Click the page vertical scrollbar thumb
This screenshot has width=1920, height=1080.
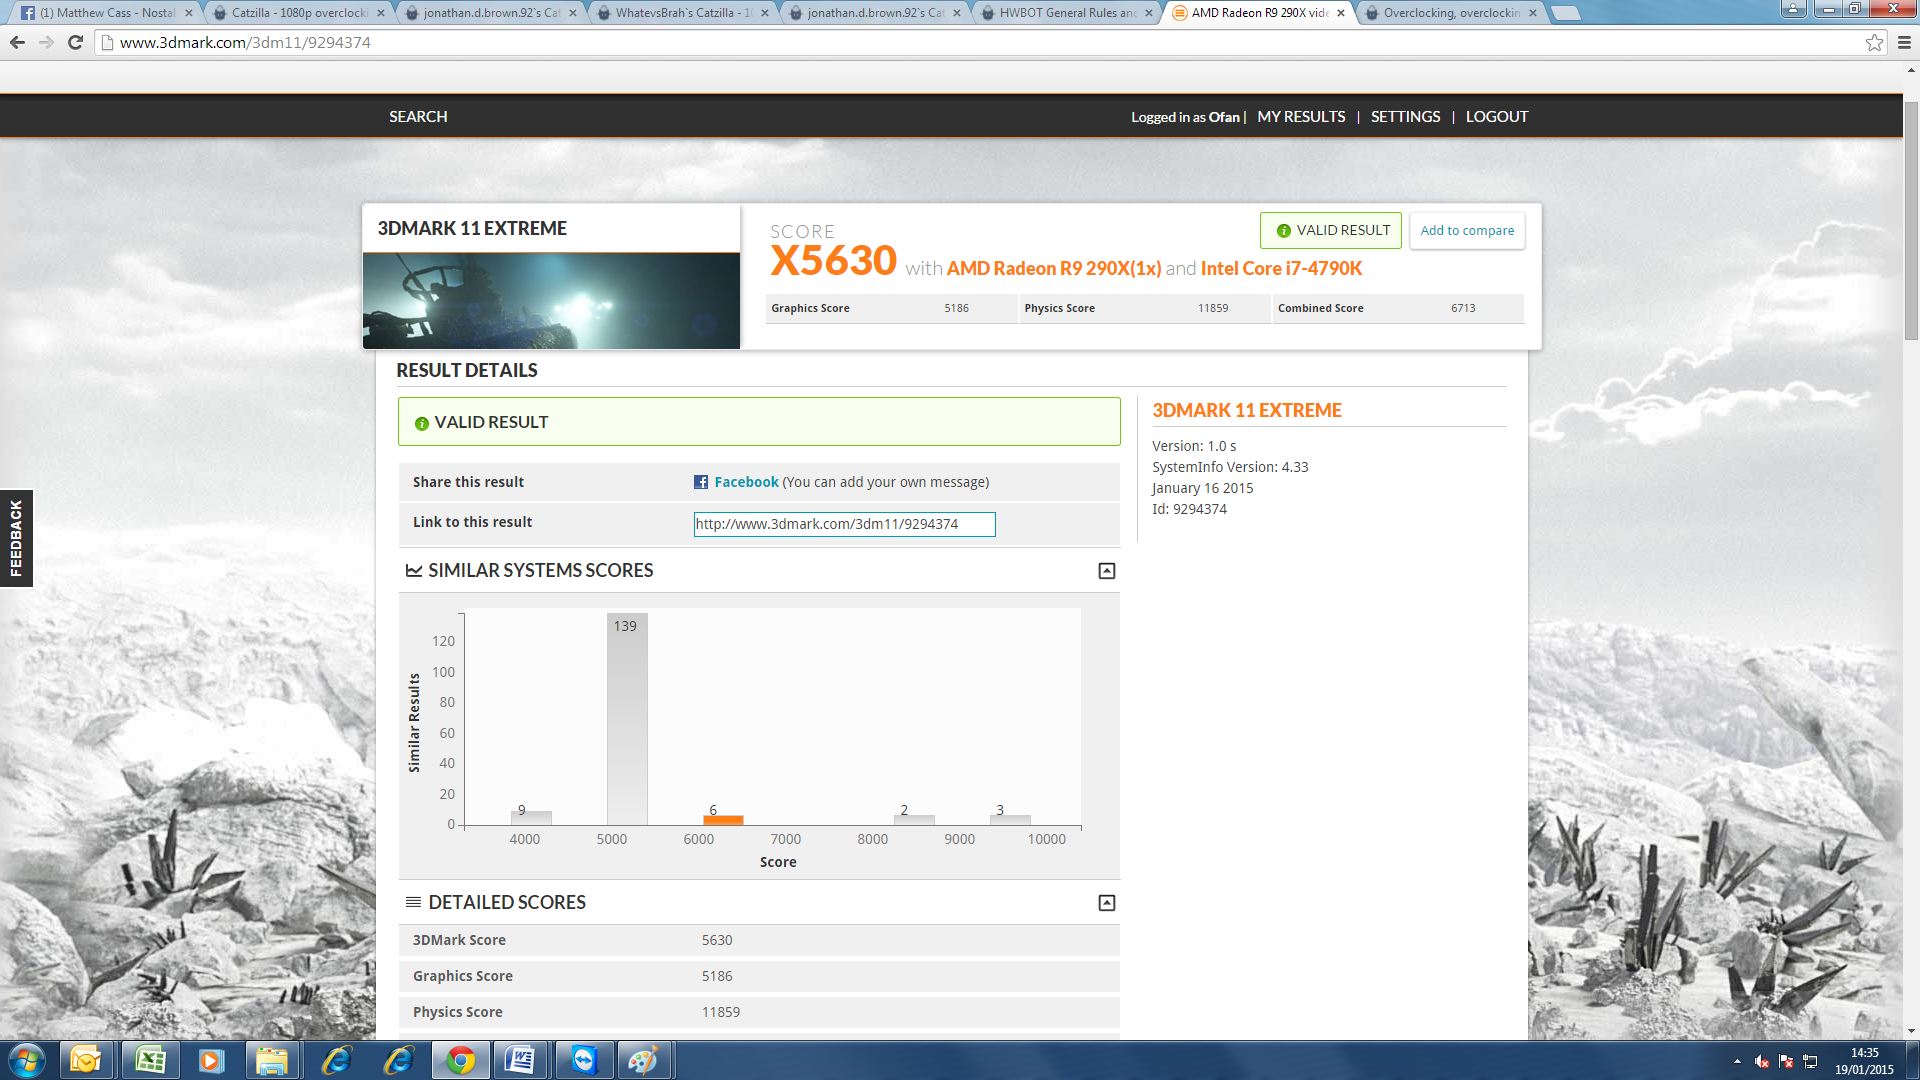pyautogui.click(x=1911, y=220)
